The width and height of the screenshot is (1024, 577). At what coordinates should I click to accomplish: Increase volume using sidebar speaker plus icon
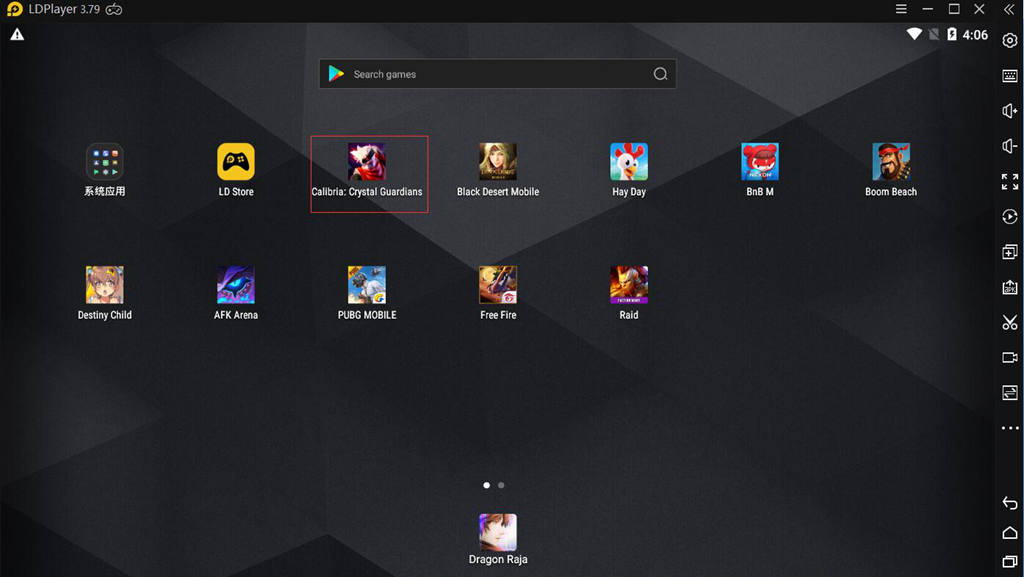tap(1010, 111)
